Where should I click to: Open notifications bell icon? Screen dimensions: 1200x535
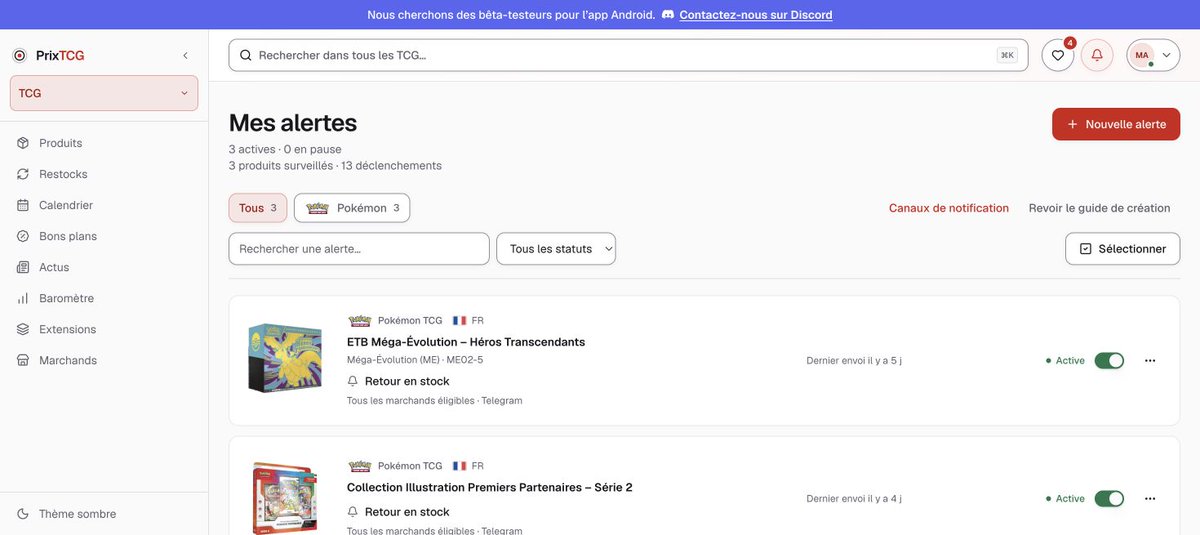point(1097,55)
